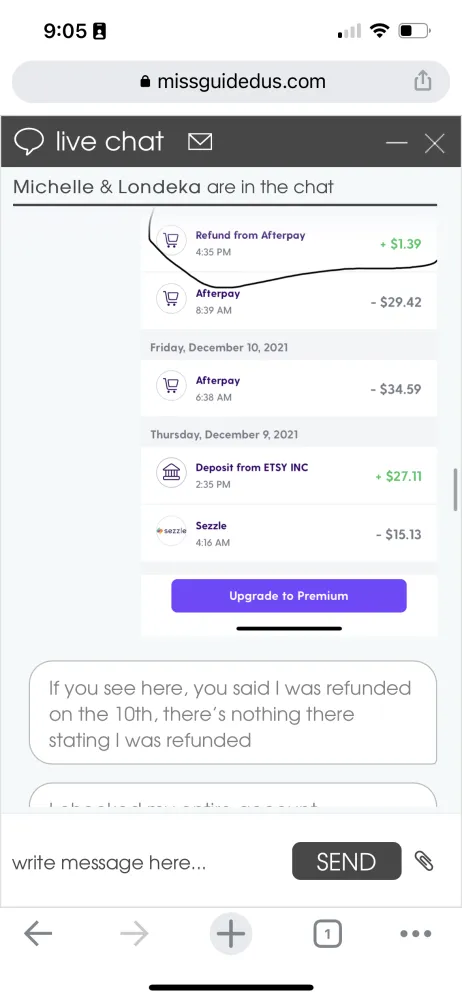The height and width of the screenshot is (1000, 462).
Task: Close the live chat with X
Action: (435, 143)
